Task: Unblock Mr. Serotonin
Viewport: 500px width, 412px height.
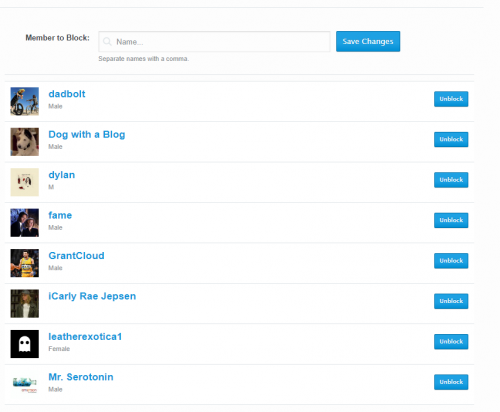Action: pyautogui.click(x=451, y=382)
